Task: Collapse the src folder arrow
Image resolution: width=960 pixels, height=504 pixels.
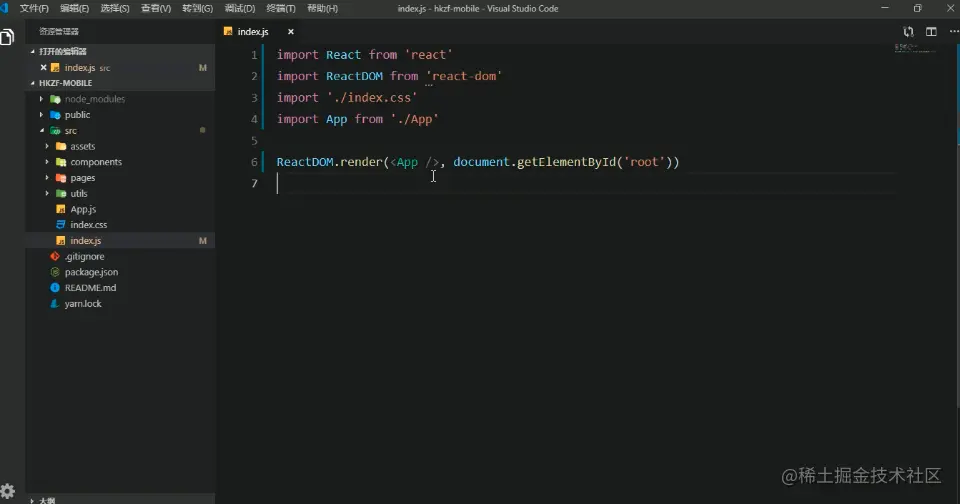Action: (42, 131)
